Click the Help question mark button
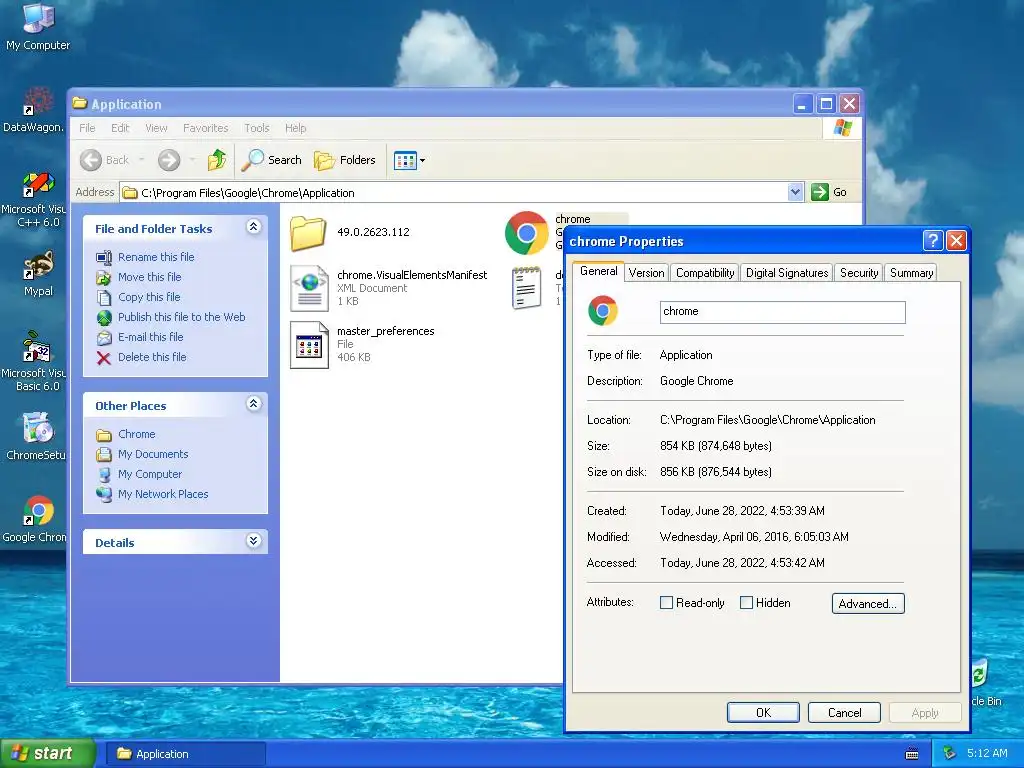Screen dimensions: 1024x768 click(x=933, y=241)
